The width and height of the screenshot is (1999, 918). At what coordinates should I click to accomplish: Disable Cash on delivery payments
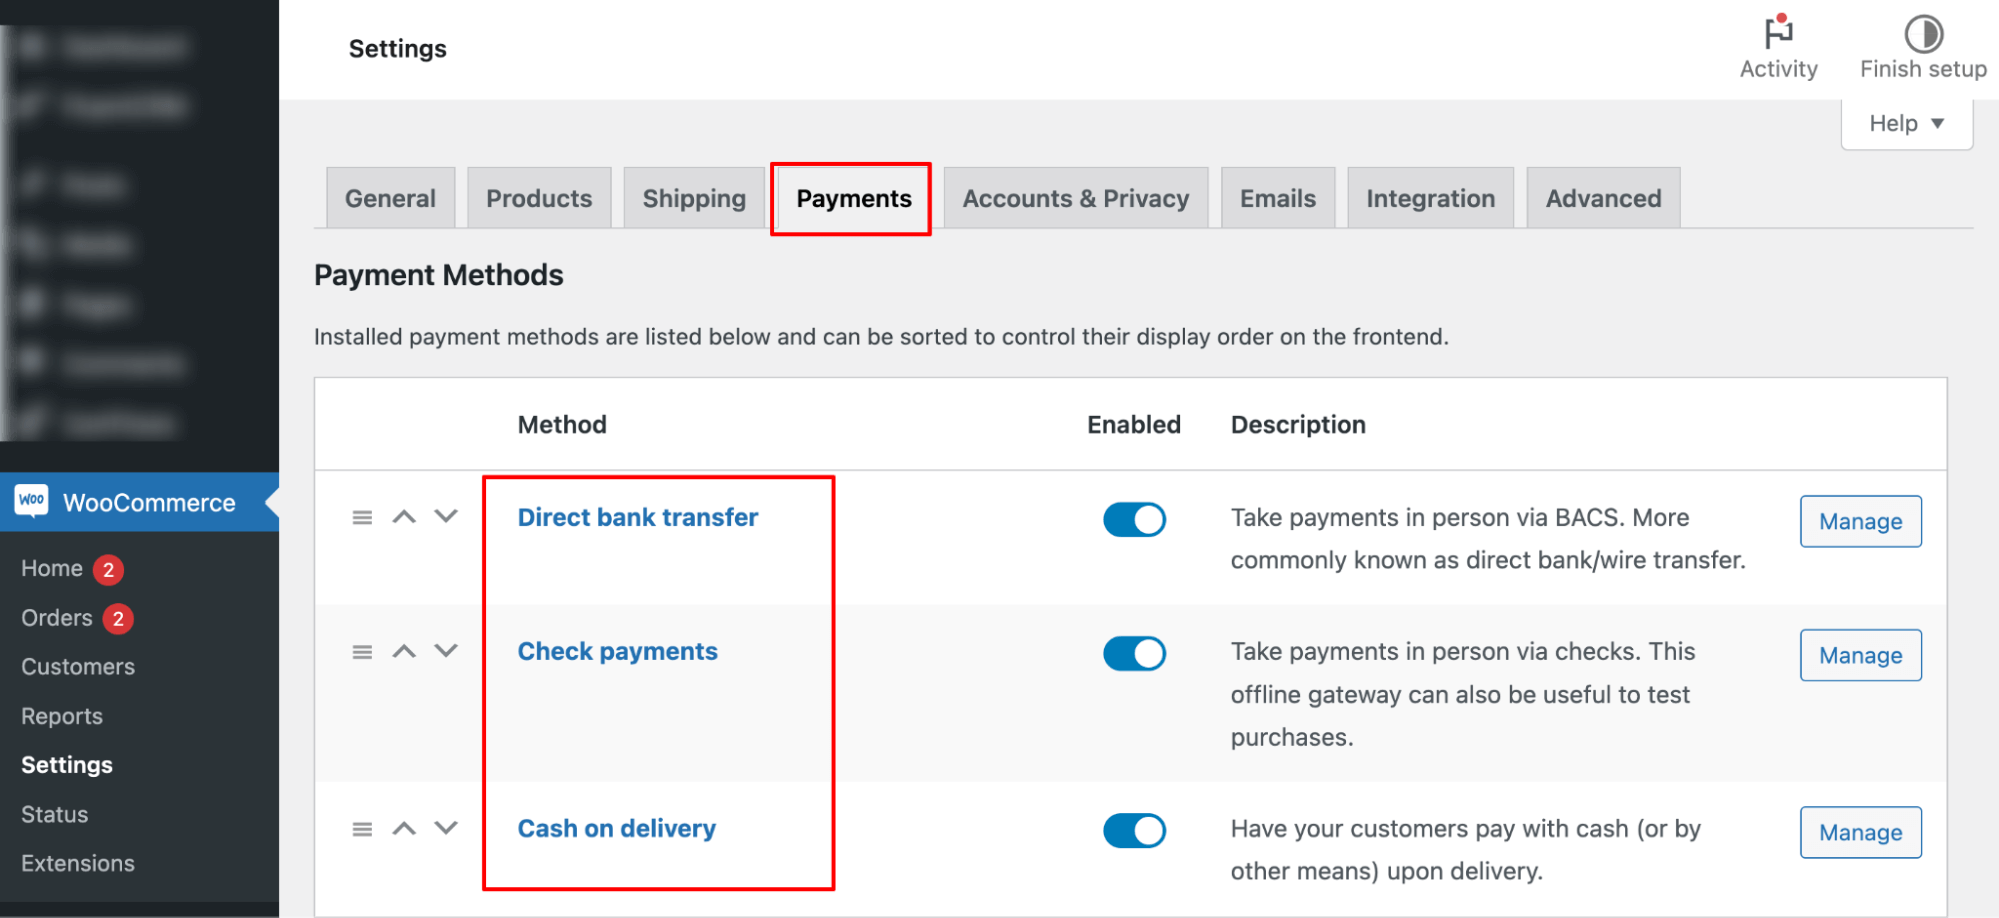point(1134,830)
